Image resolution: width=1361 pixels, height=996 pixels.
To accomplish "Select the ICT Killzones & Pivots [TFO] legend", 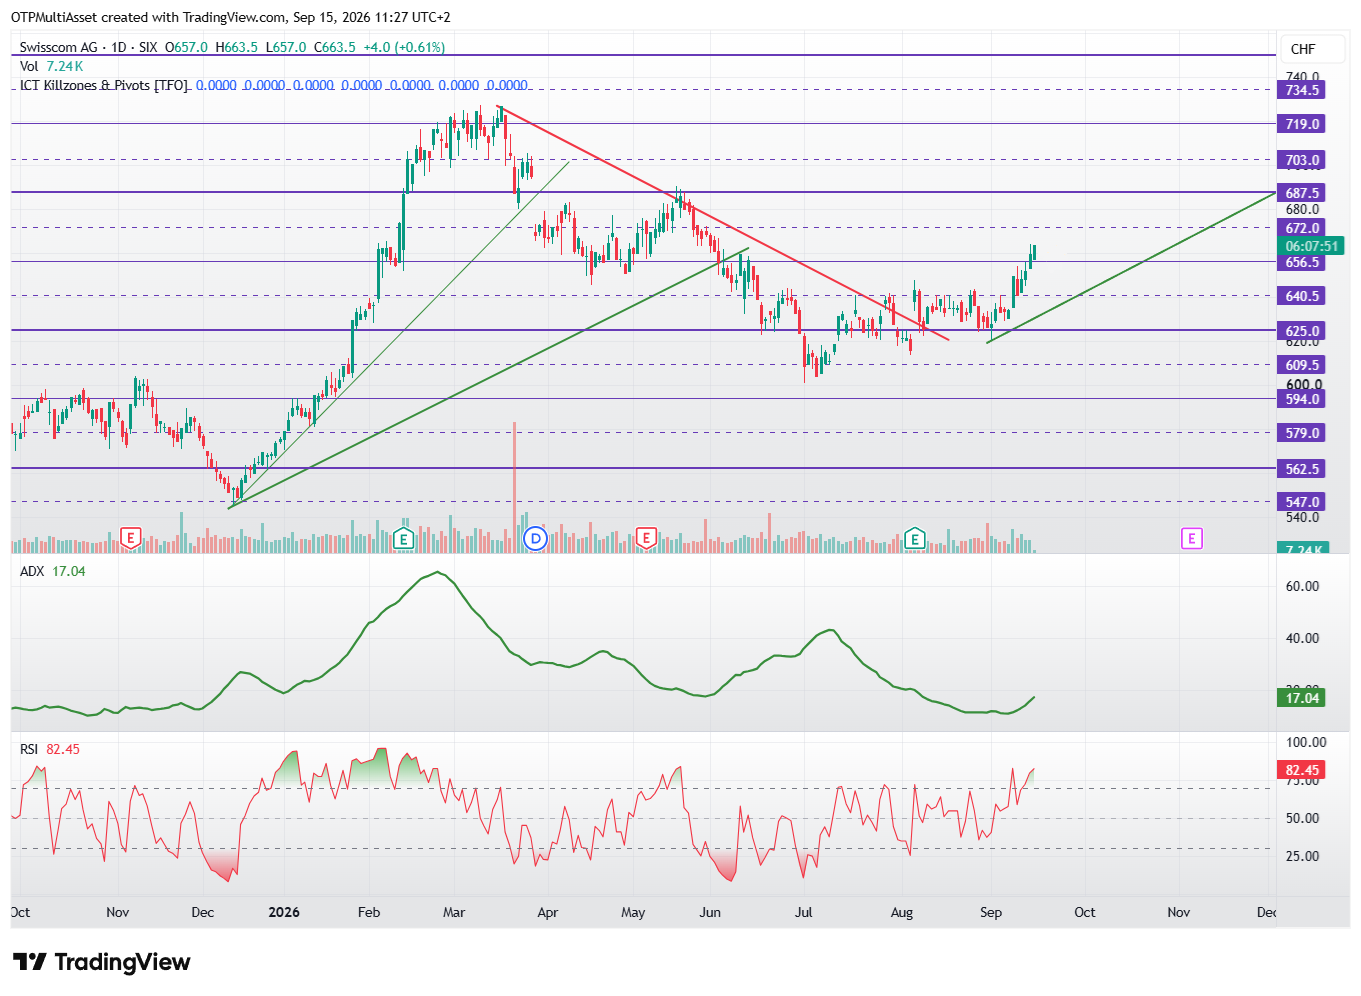I will coord(104,85).
